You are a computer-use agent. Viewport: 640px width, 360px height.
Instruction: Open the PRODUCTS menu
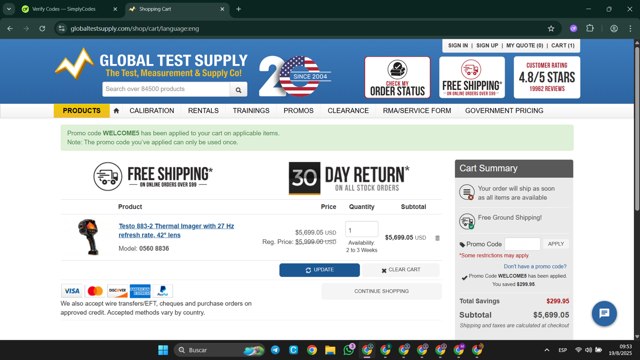(82, 111)
